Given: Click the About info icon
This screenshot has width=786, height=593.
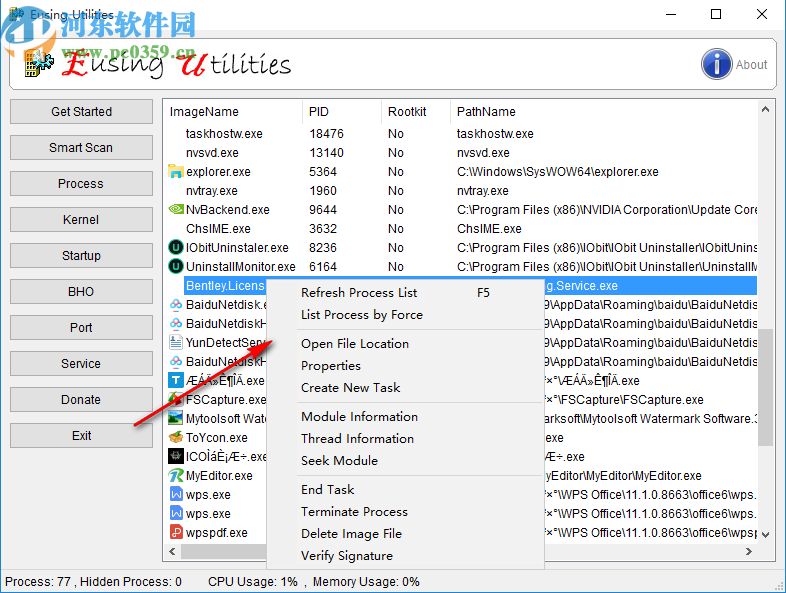Looking at the screenshot, I should click(716, 64).
